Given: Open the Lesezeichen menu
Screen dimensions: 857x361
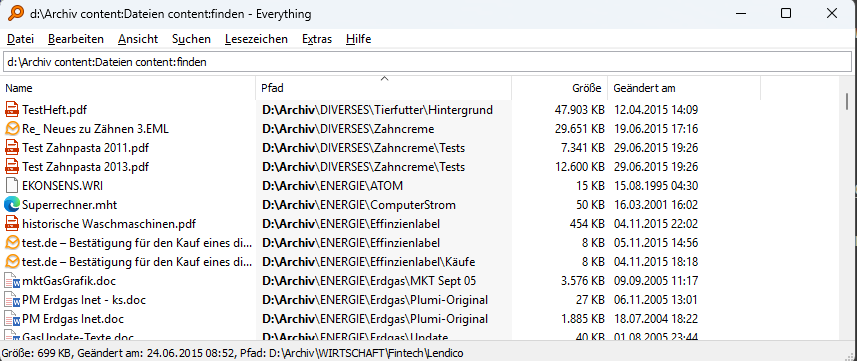Looking at the screenshot, I should coord(256,39).
